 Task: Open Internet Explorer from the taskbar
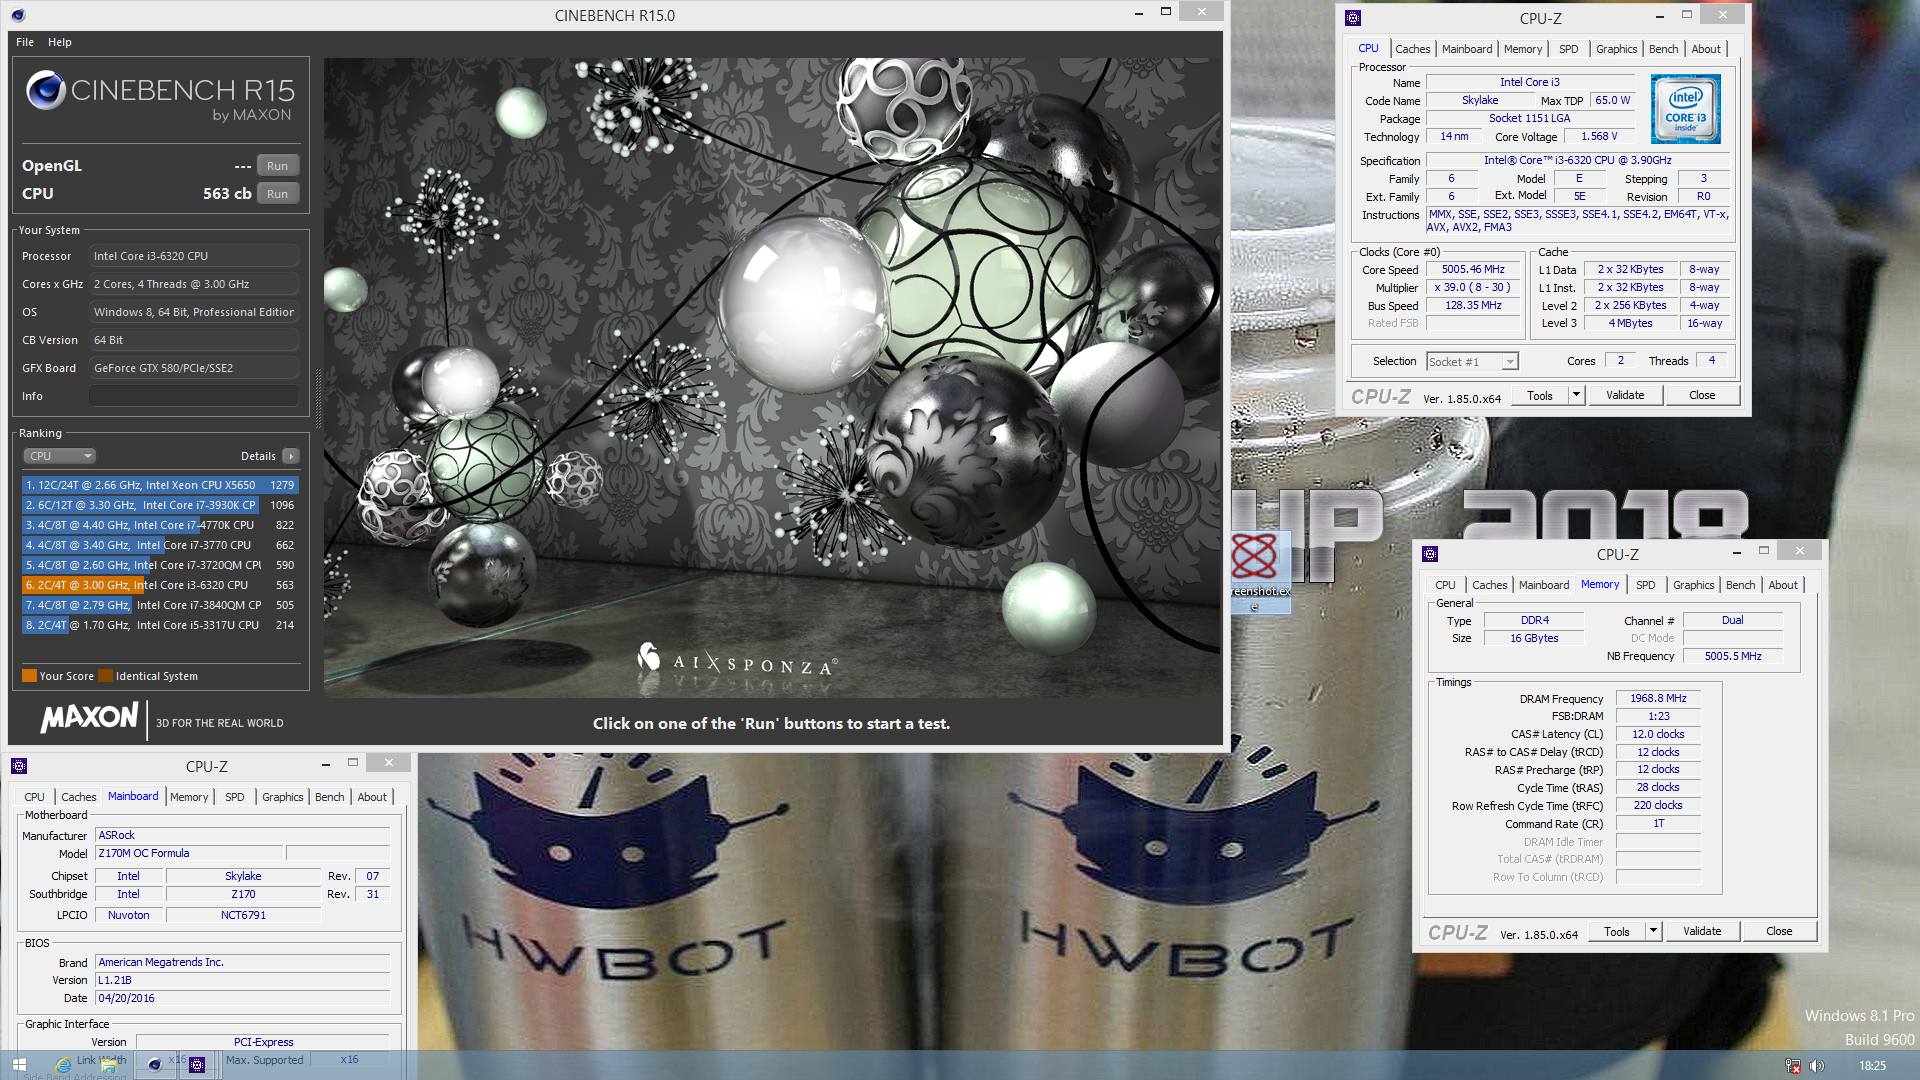pos(63,1065)
